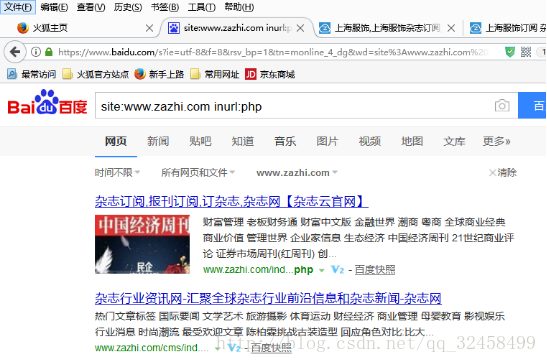Click the green shield icon in address bar
The width and height of the screenshot is (547, 363).
pyautogui.click(x=510, y=52)
